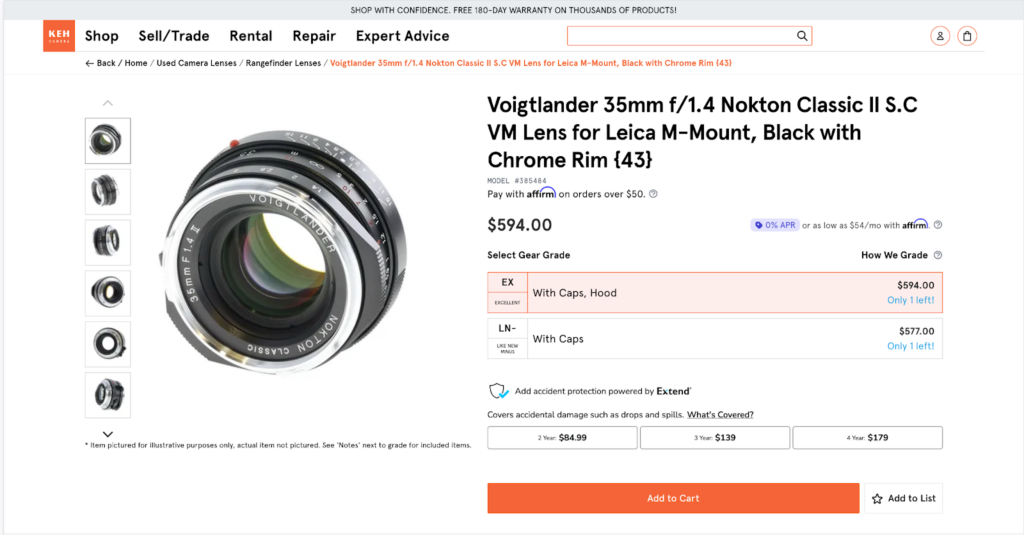1024x535 pixels.
Task: Choose the 3 Year $139 protection plan
Action: pyautogui.click(x=715, y=438)
